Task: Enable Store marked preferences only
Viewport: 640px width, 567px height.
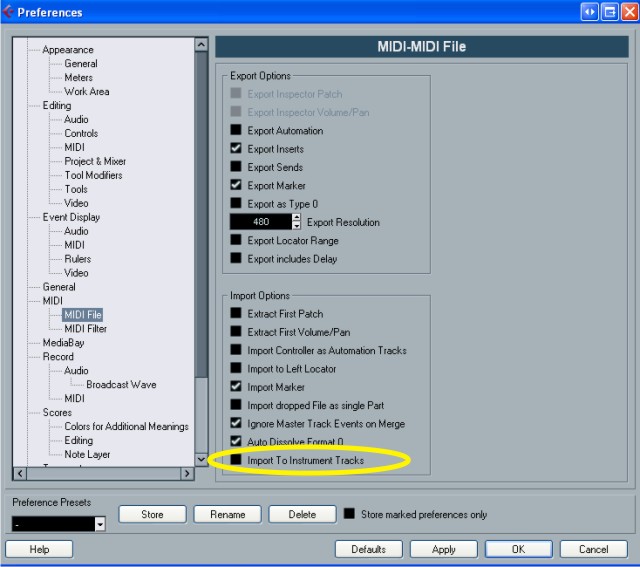Action: point(349,514)
